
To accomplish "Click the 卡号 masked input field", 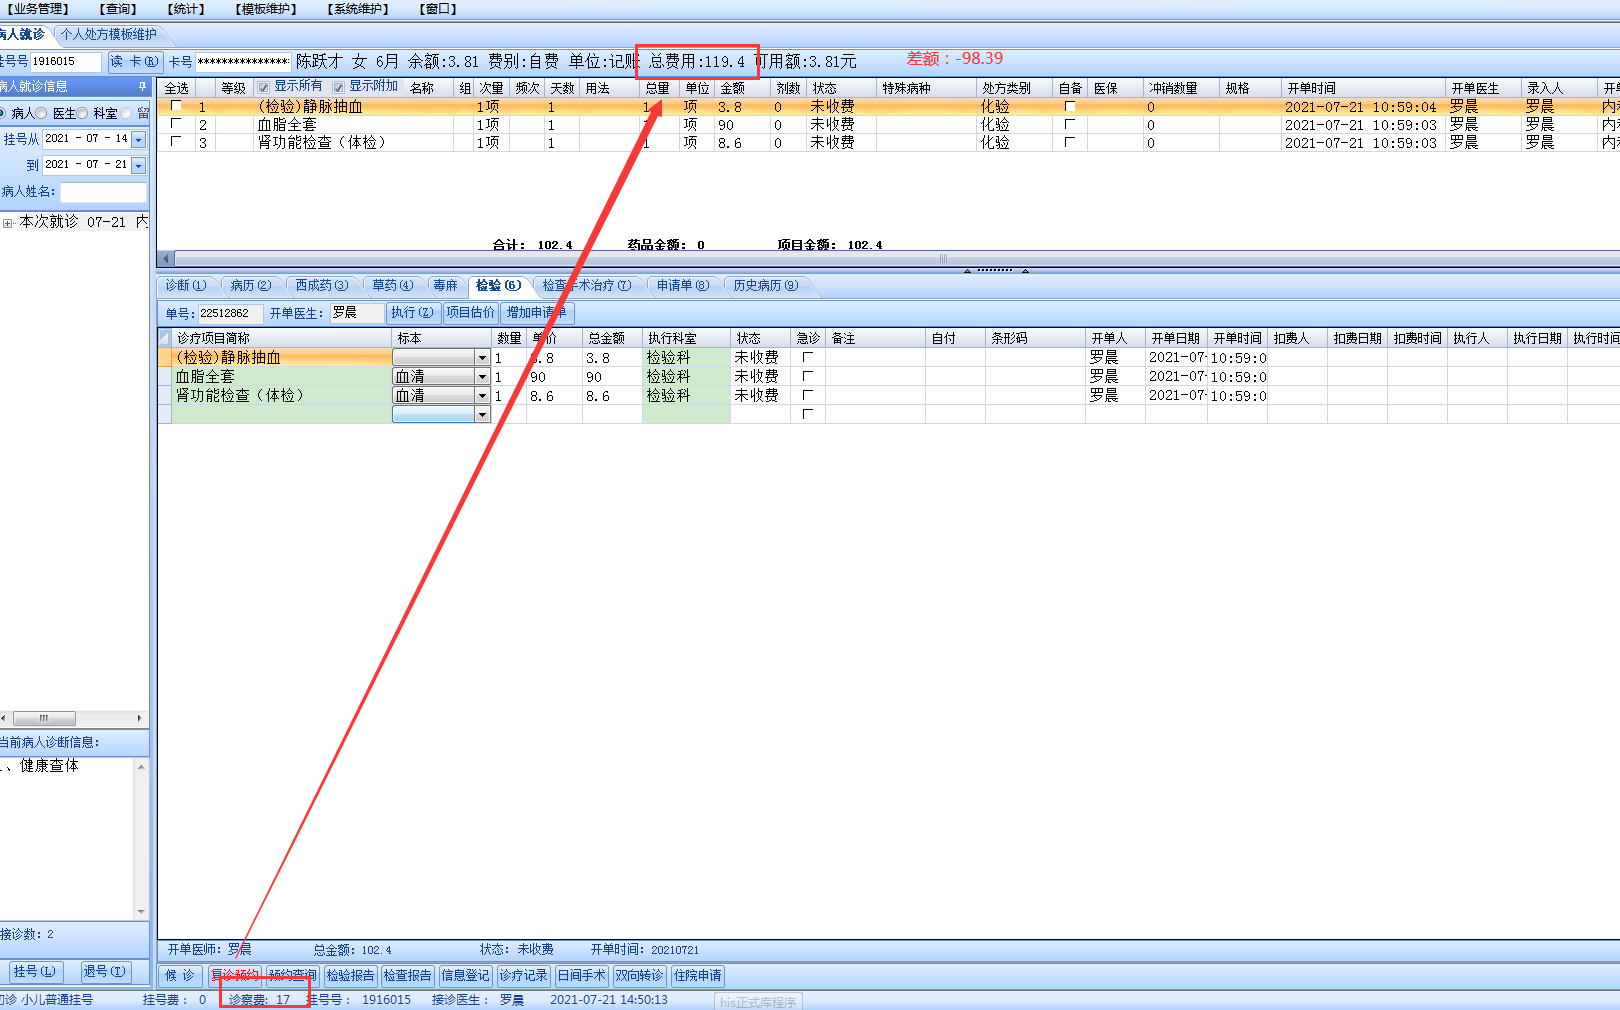I will [x=243, y=62].
